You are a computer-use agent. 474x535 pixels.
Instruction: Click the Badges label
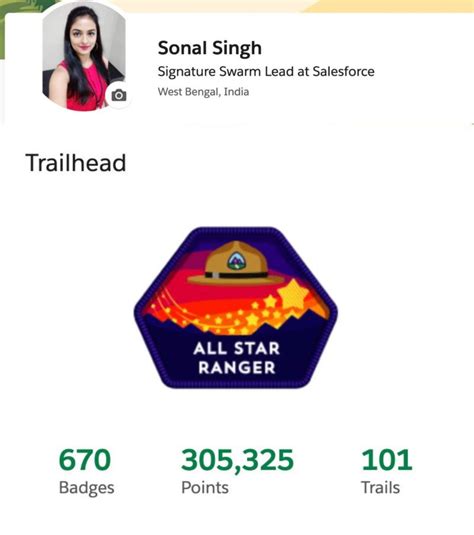86,488
